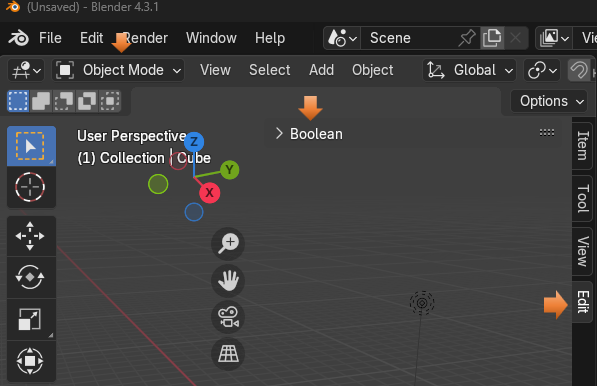Choose the Rotate tool
Screen dimensions: 597x386
tap(31, 277)
